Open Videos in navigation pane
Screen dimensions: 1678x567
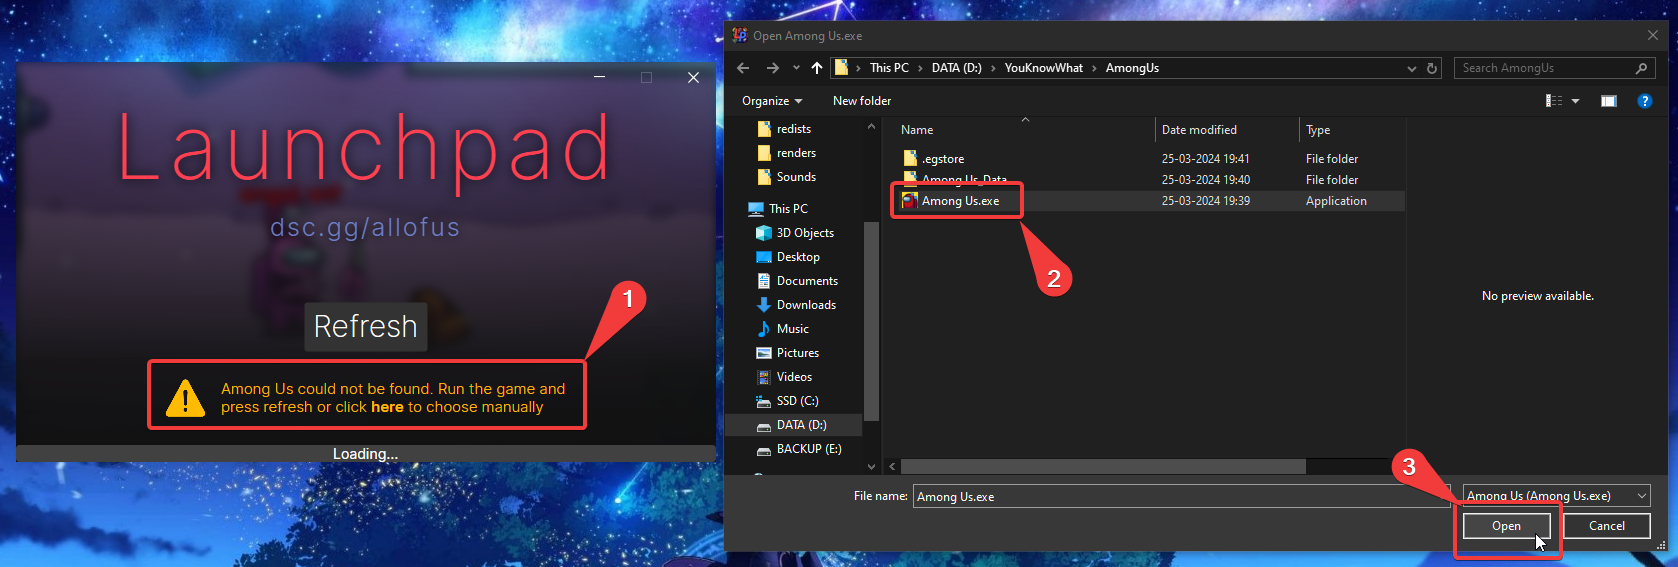click(x=794, y=377)
